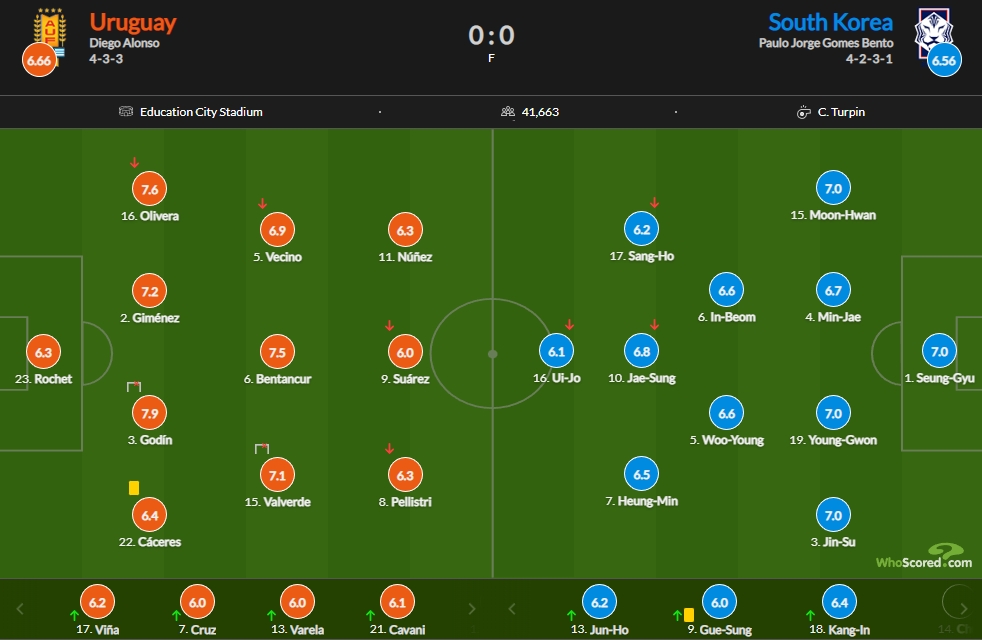The width and height of the screenshot is (982, 640).
Task: Click South Korea team crest logo
Action: click(x=934, y=33)
